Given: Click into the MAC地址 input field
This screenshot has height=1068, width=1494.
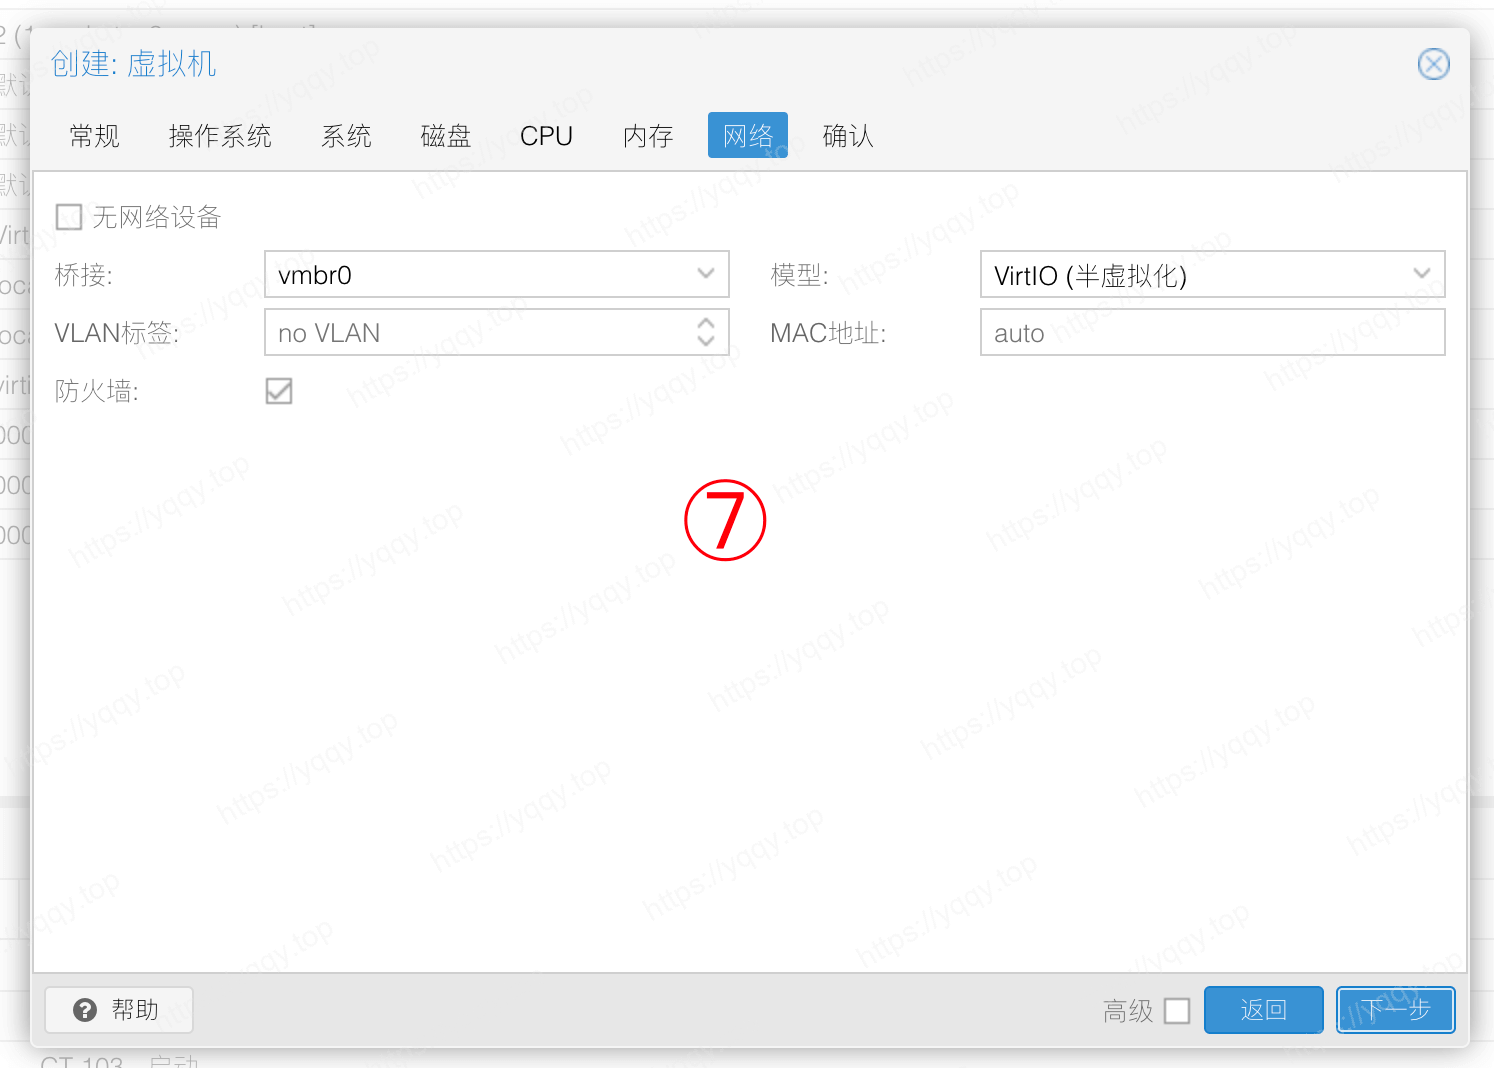Looking at the screenshot, I should (x=1212, y=333).
